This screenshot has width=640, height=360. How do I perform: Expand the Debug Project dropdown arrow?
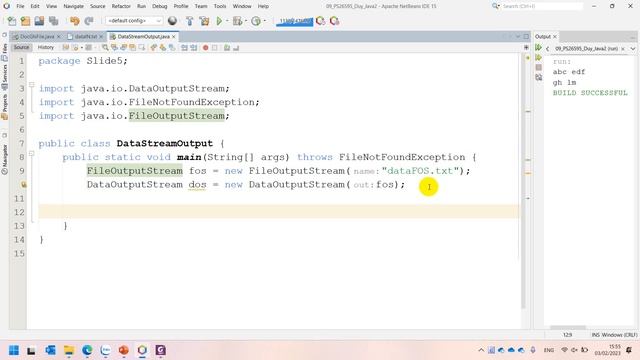tap(246, 21)
